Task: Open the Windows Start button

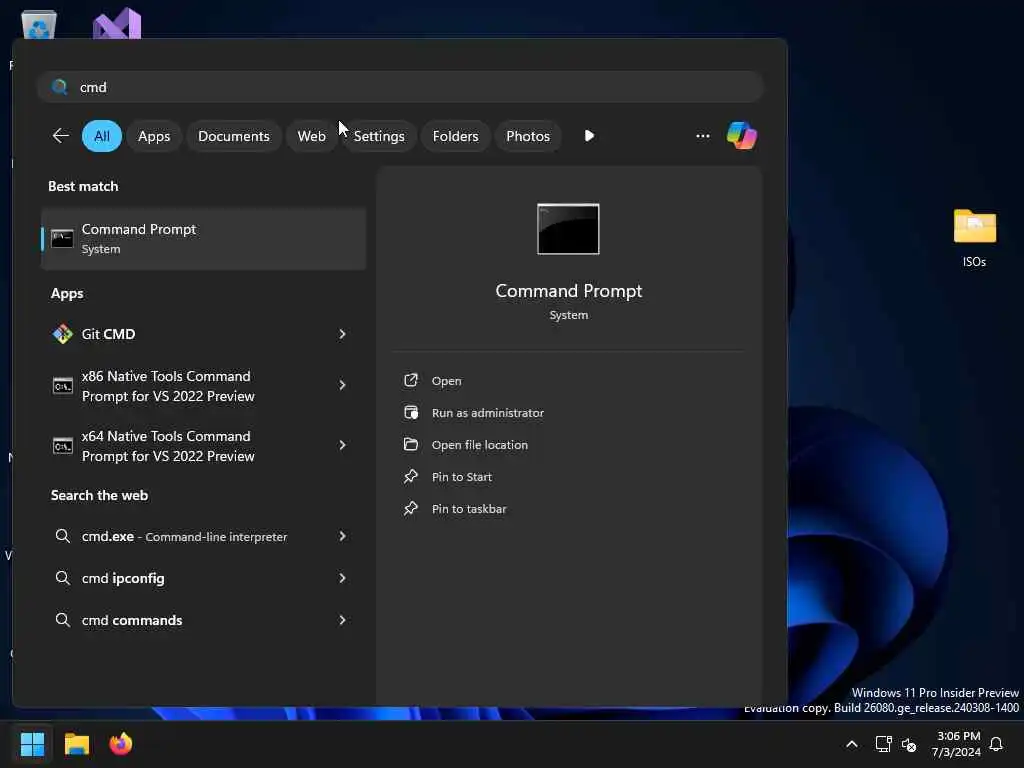Action: coord(32,744)
